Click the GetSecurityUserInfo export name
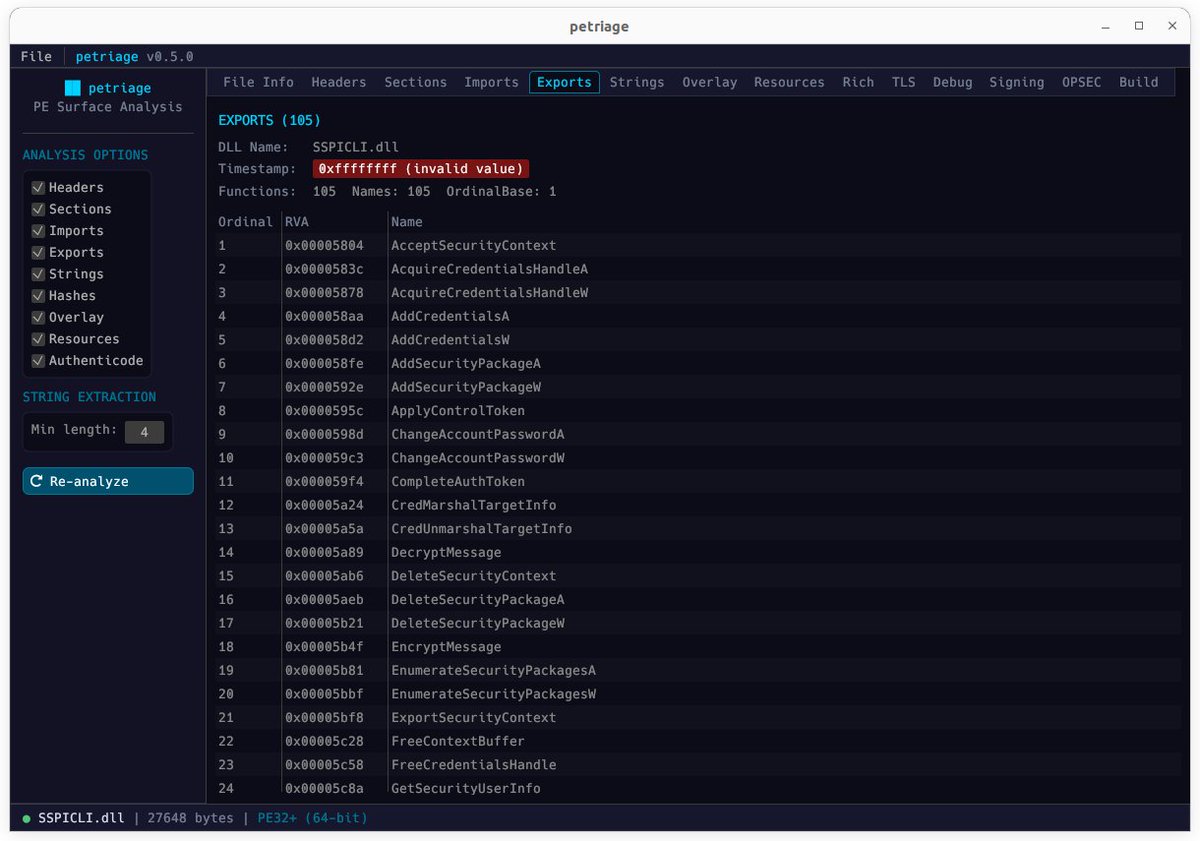 [466, 789]
